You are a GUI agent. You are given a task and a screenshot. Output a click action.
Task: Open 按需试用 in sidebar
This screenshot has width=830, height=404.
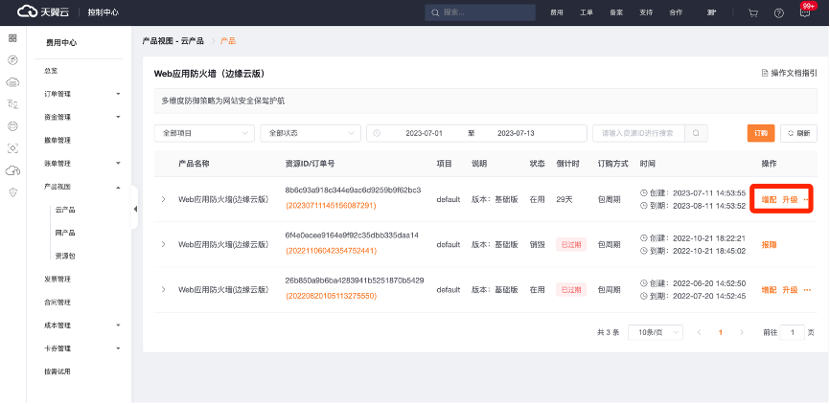tap(58, 372)
